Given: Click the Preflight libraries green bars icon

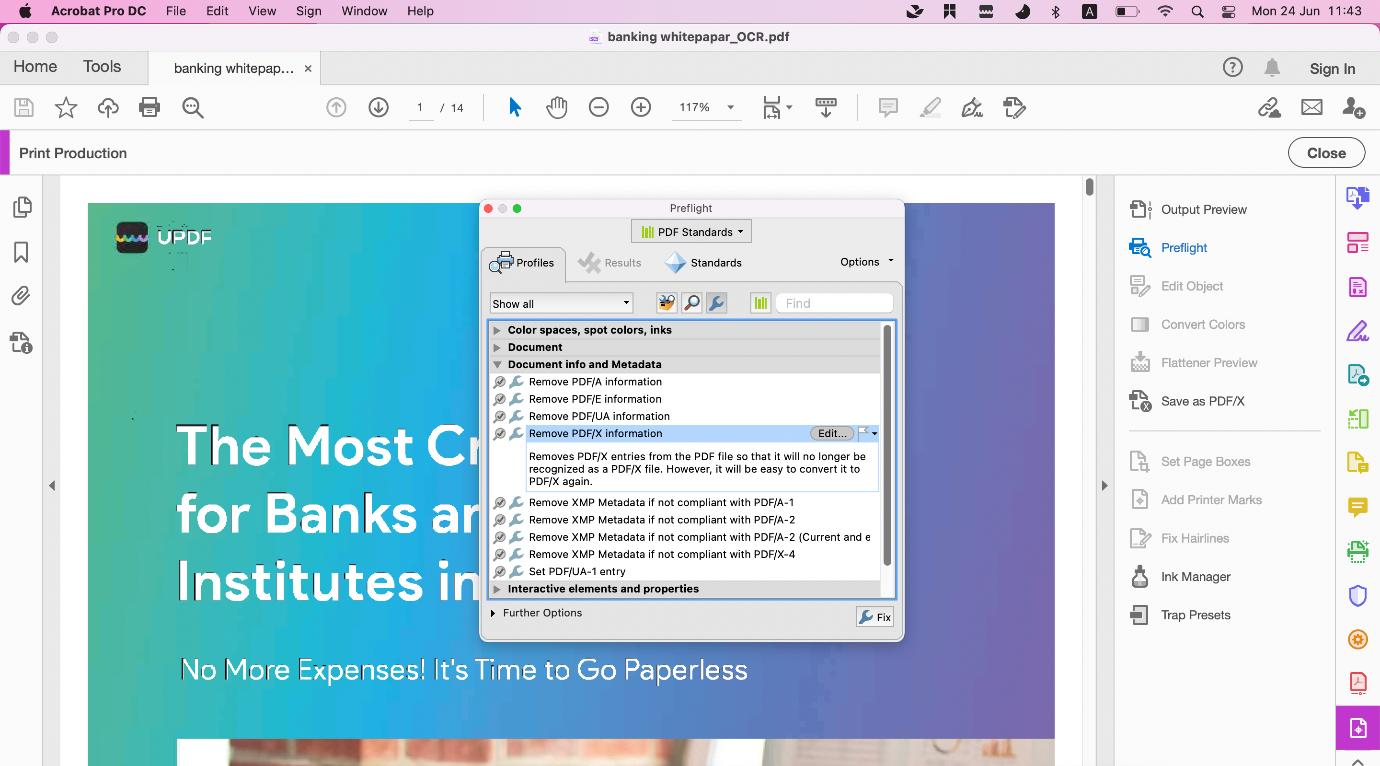Looking at the screenshot, I should click(x=760, y=303).
